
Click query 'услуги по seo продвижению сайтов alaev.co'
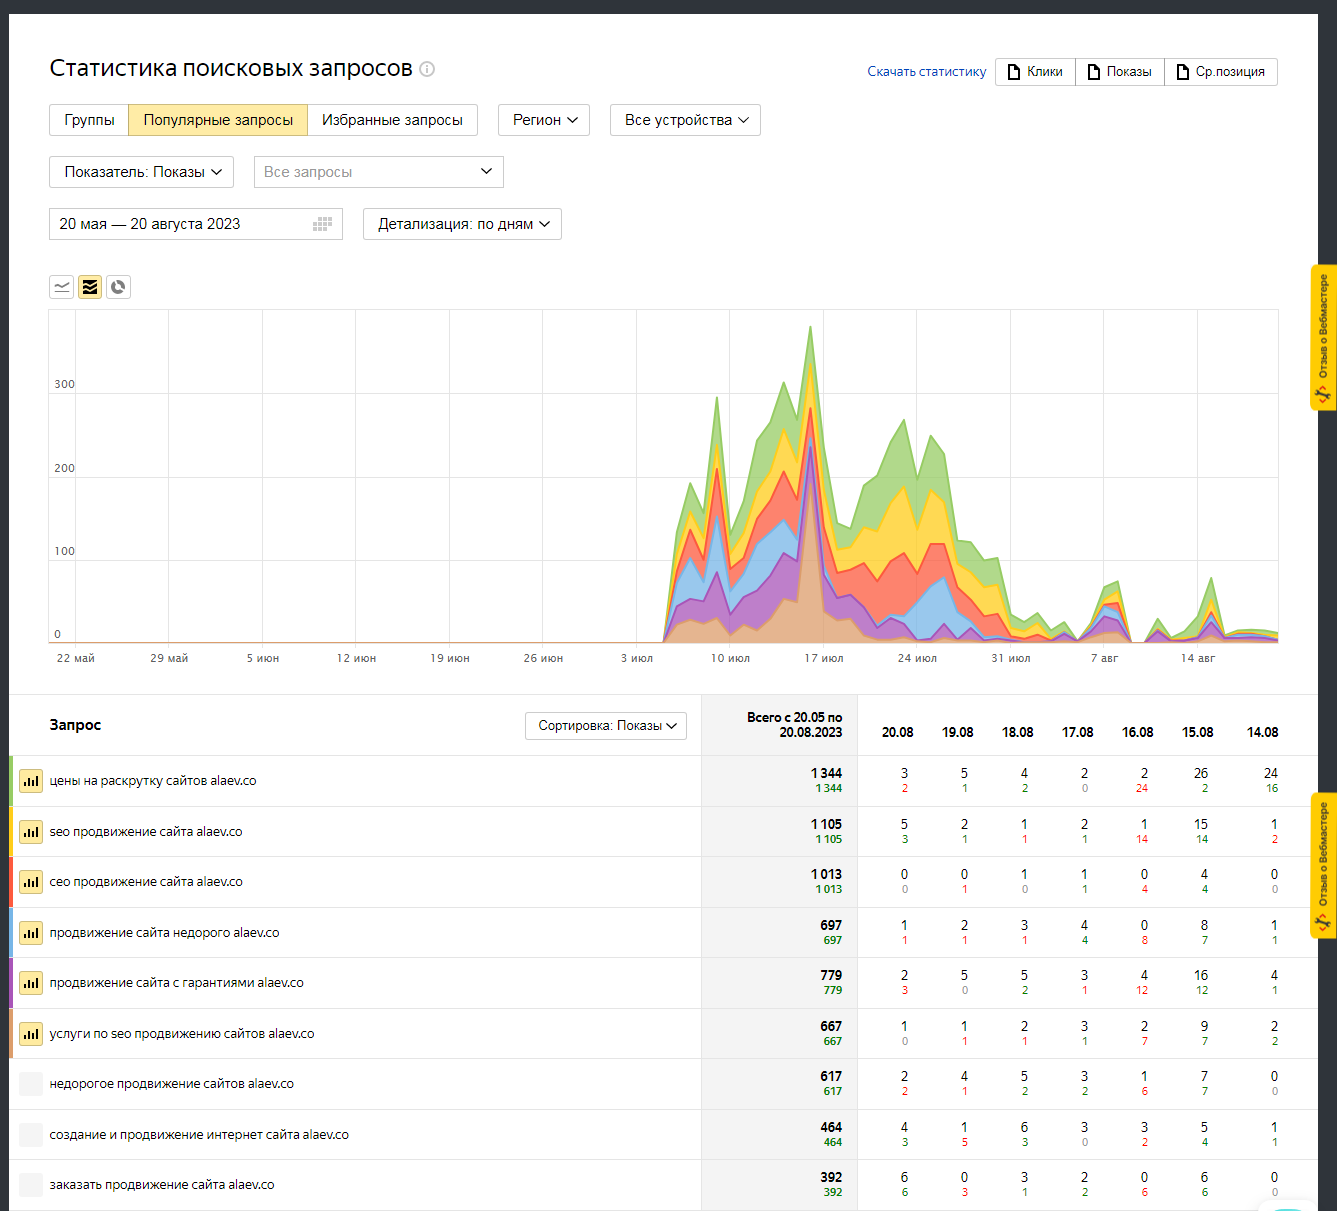click(182, 1034)
